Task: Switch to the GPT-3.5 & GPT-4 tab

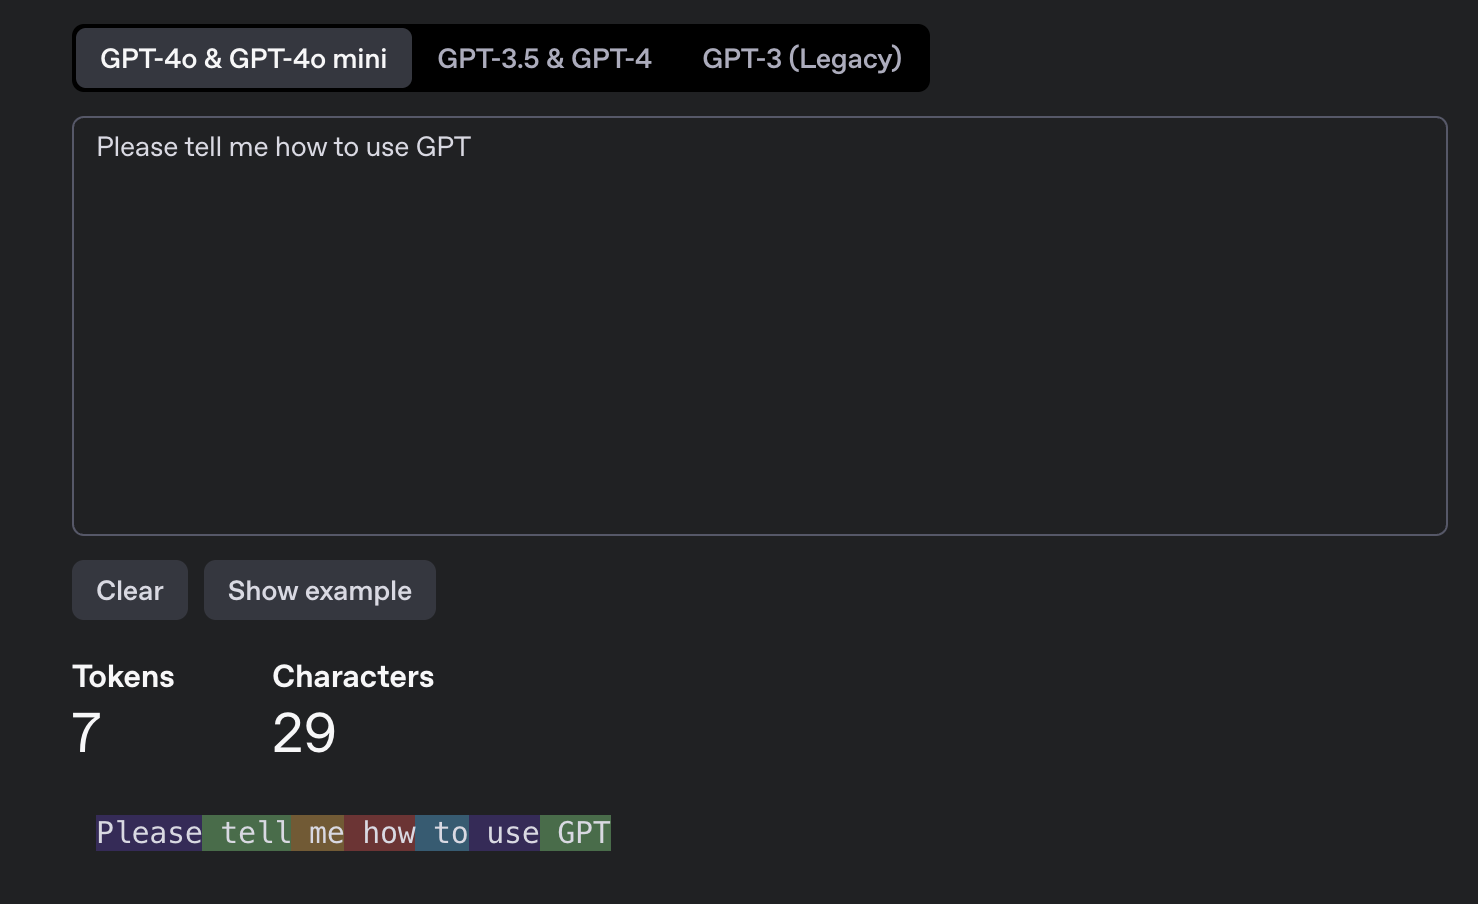Action: coord(544,58)
